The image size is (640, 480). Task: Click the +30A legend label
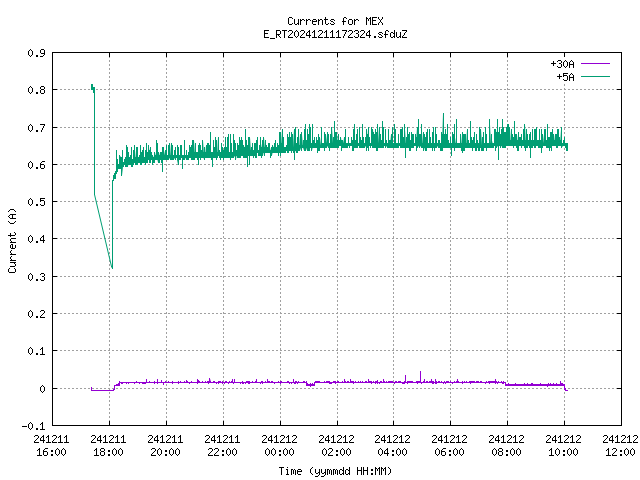click(562, 64)
